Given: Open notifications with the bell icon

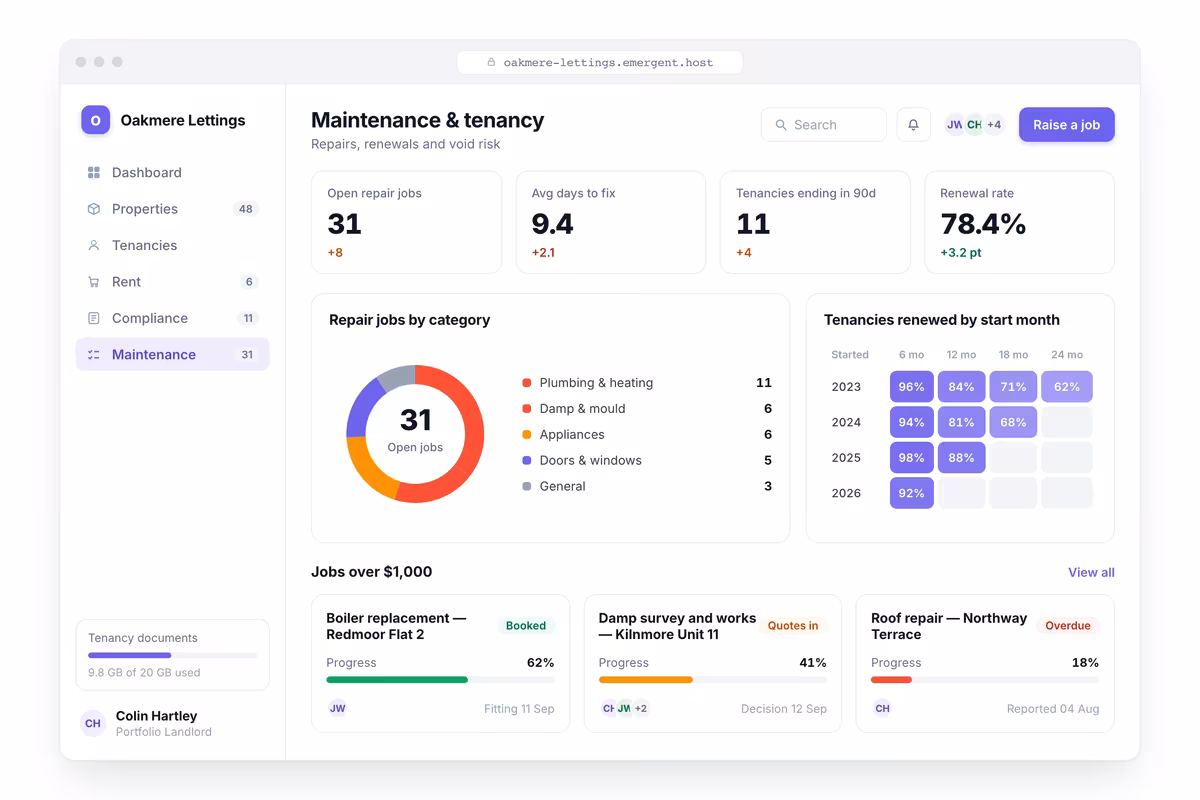Looking at the screenshot, I should [x=913, y=125].
